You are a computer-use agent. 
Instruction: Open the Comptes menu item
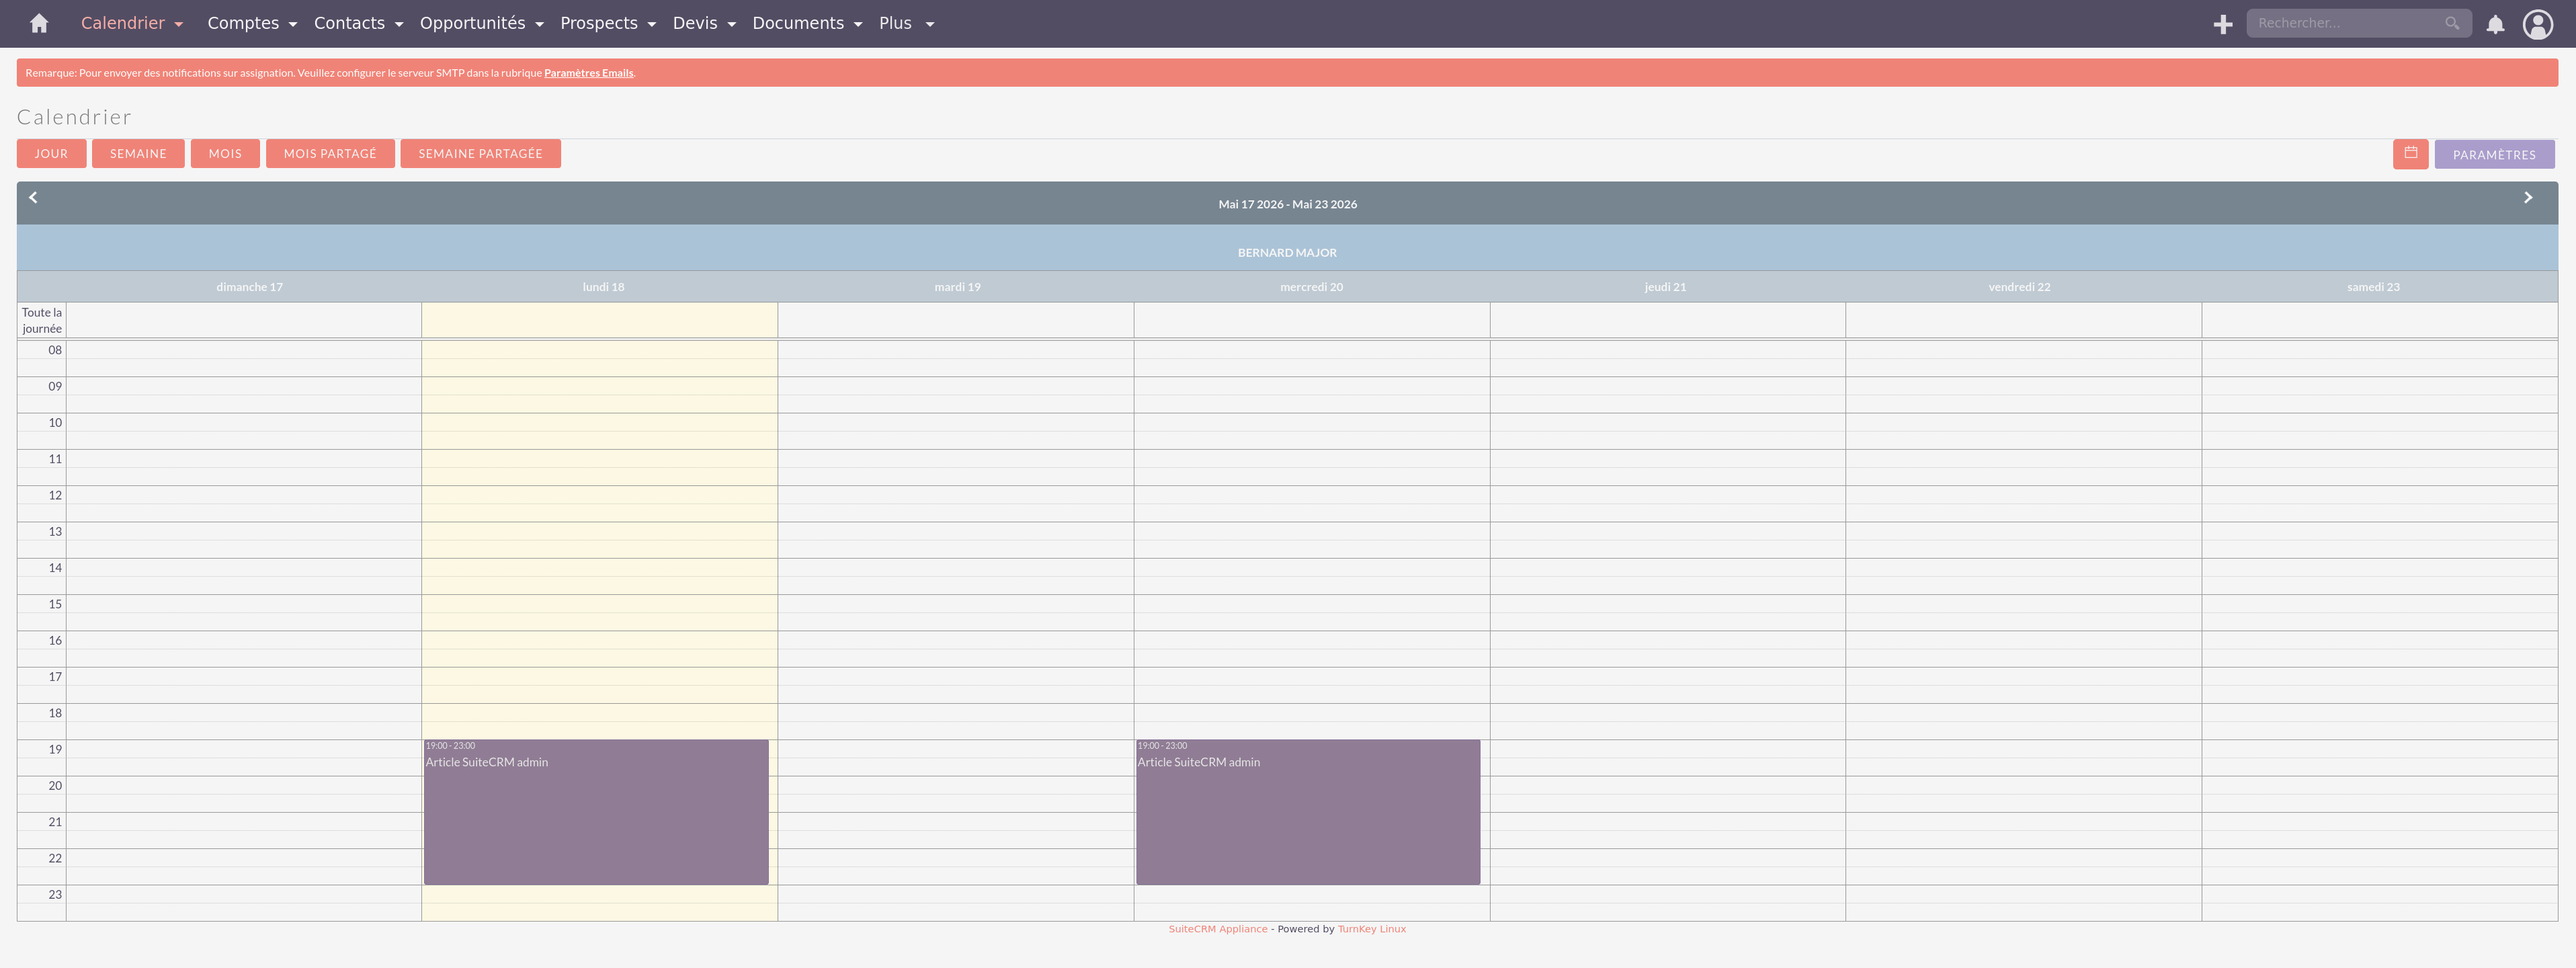point(243,23)
